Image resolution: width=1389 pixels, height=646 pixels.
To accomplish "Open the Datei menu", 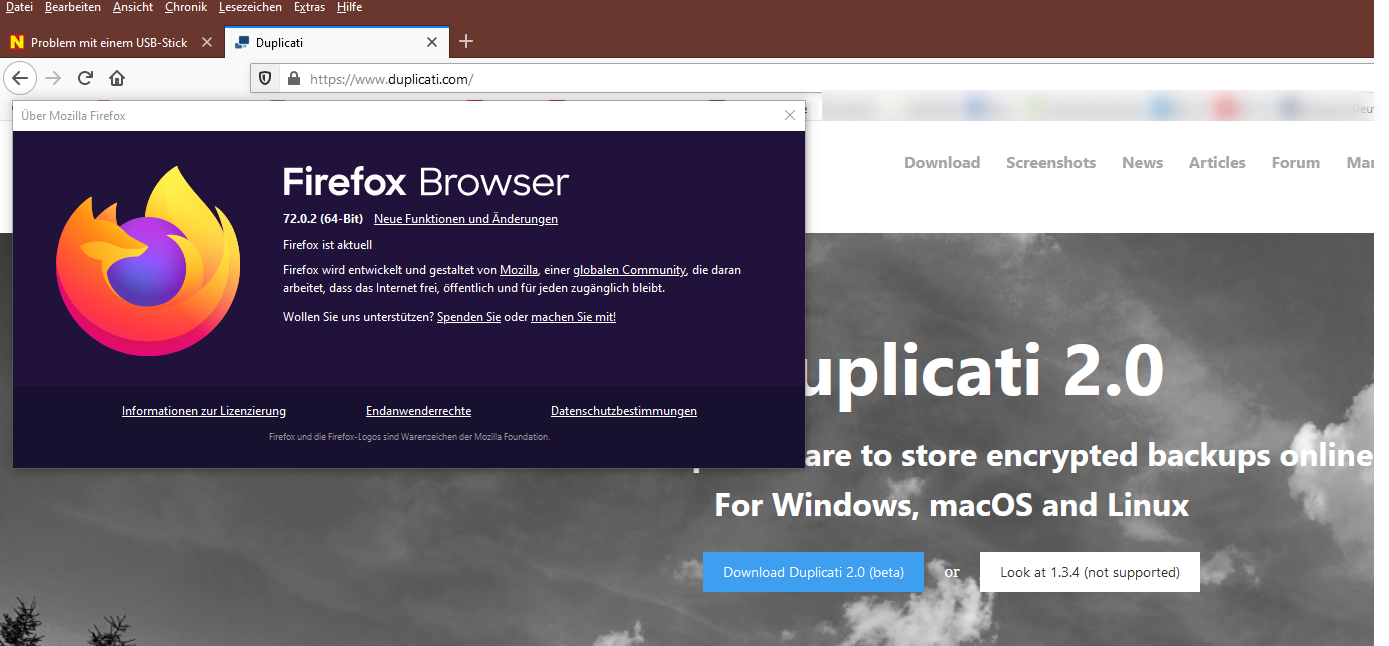I will point(19,7).
